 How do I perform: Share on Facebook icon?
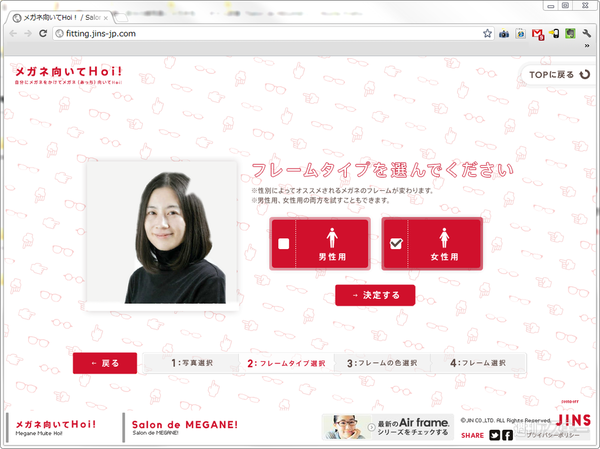pos(507,435)
